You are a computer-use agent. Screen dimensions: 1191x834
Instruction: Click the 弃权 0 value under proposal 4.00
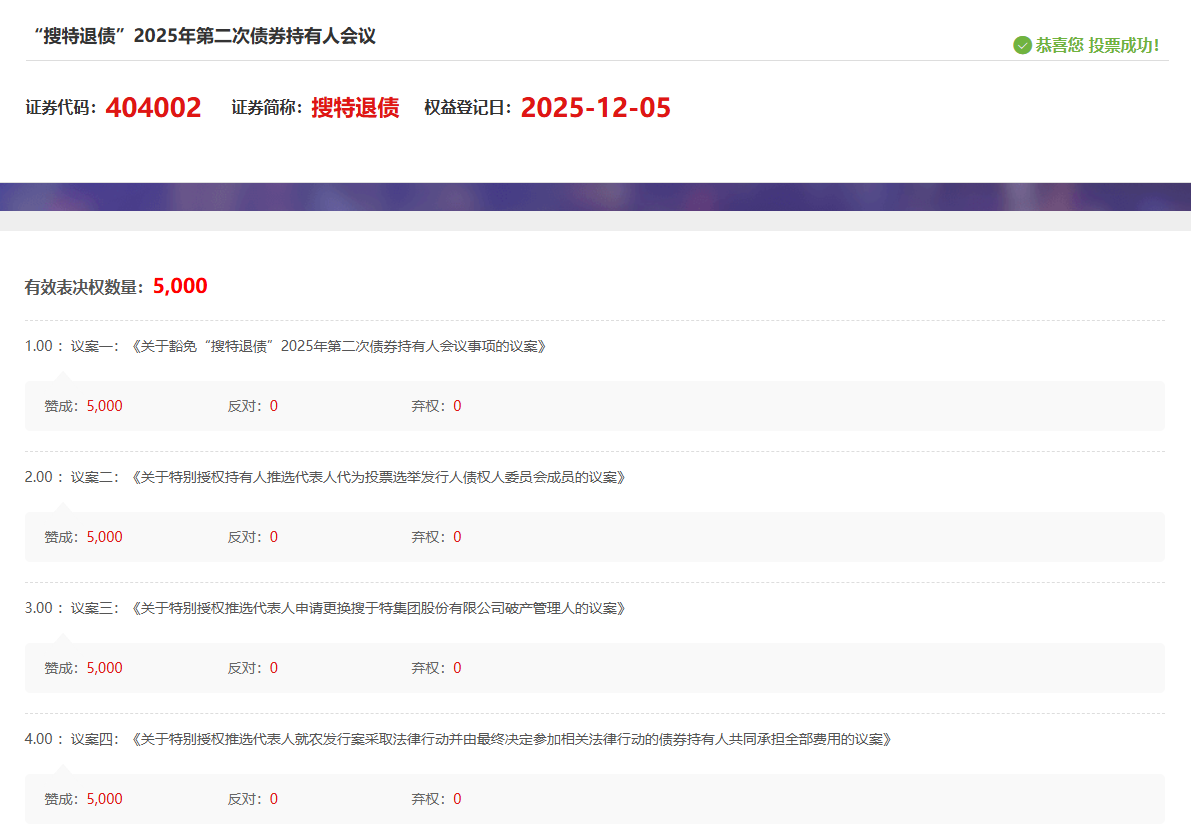(x=457, y=799)
